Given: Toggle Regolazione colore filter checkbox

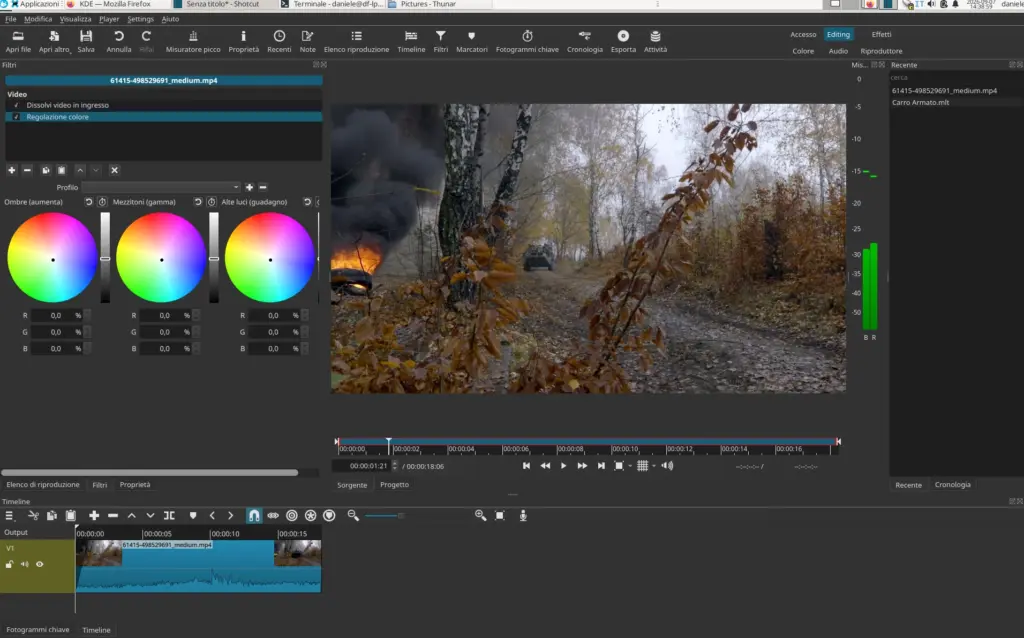Looking at the screenshot, I should [x=16, y=117].
